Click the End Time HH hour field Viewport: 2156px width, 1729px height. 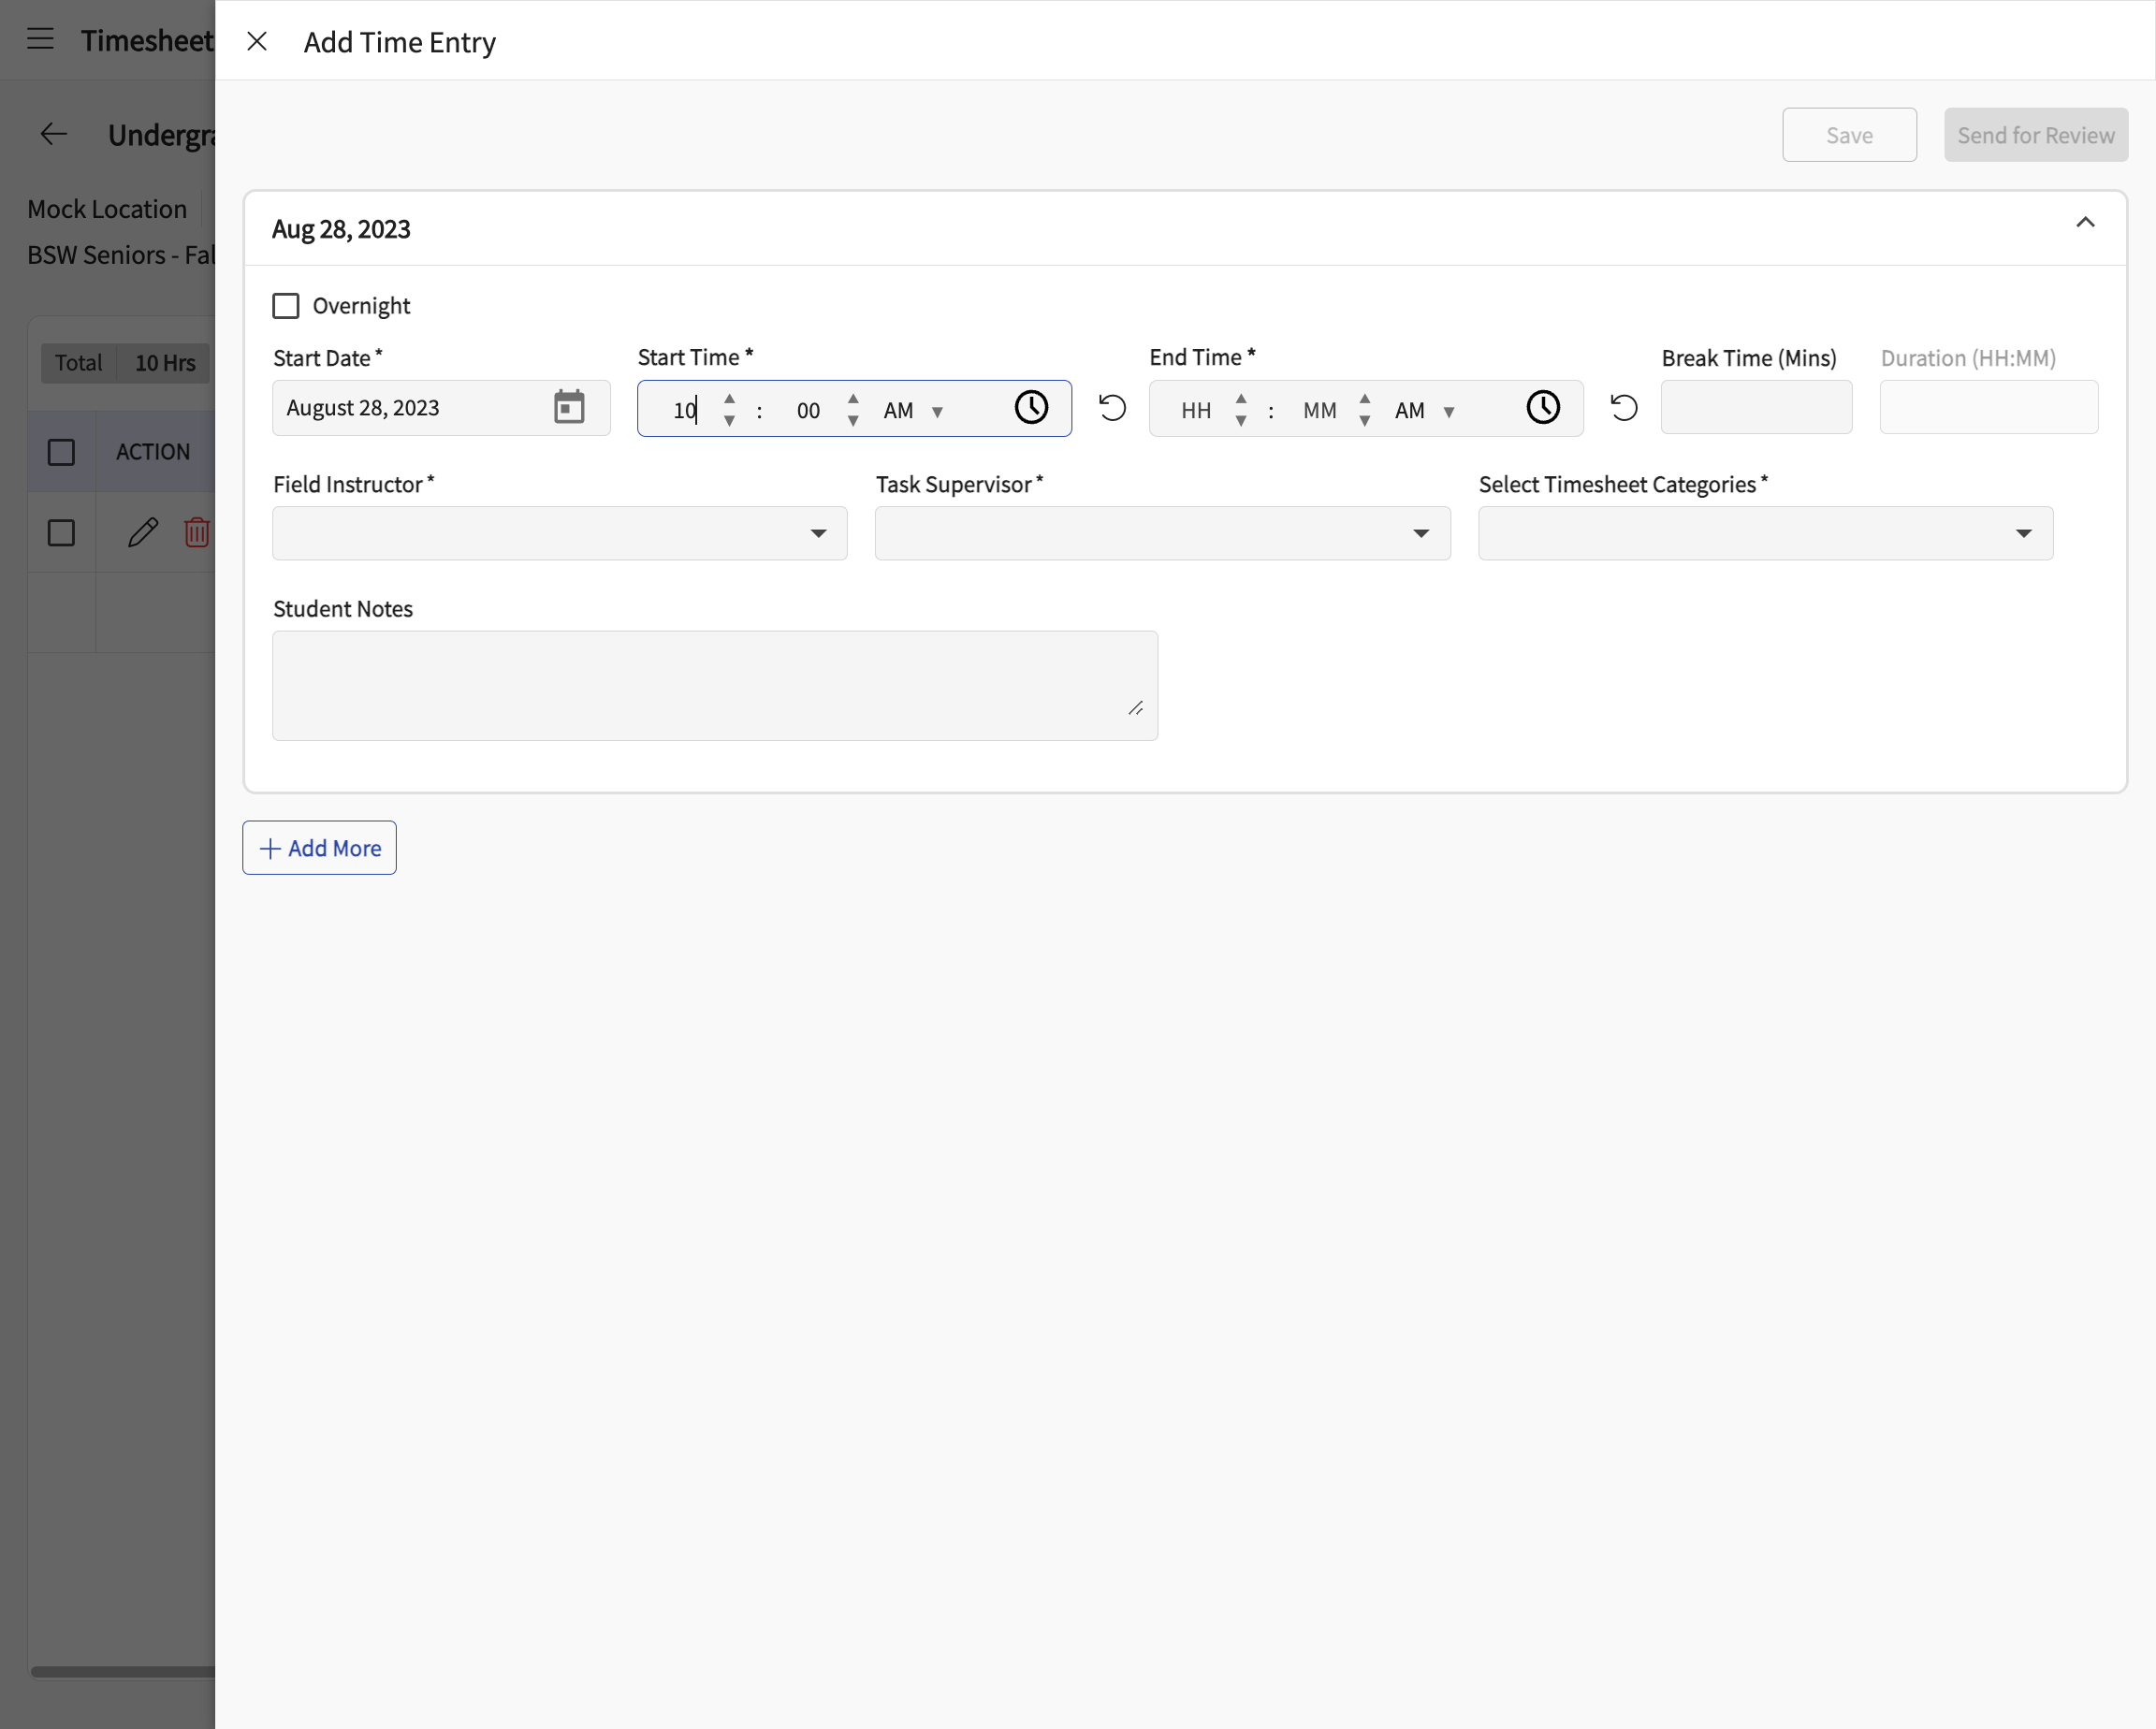[1196, 410]
